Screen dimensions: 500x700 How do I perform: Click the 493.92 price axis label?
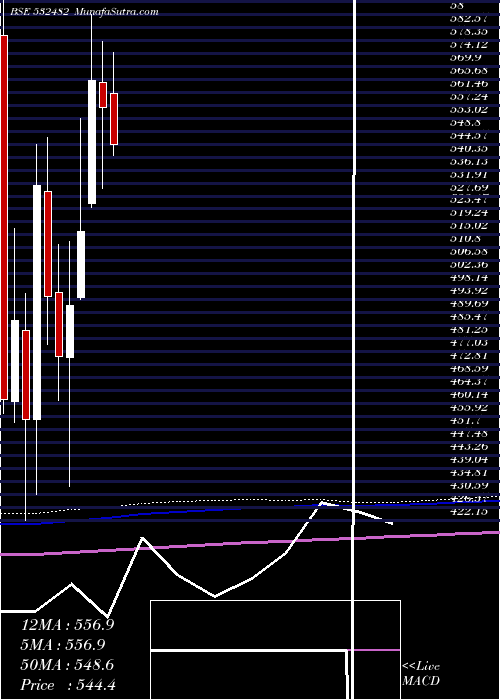point(469,291)
